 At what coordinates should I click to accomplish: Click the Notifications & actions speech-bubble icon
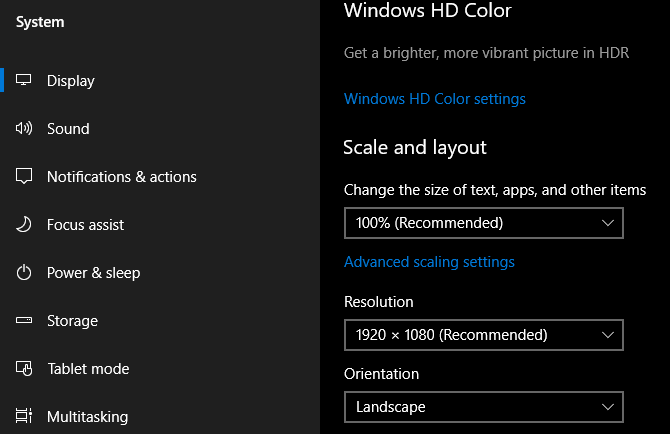[x=25, y=177]
